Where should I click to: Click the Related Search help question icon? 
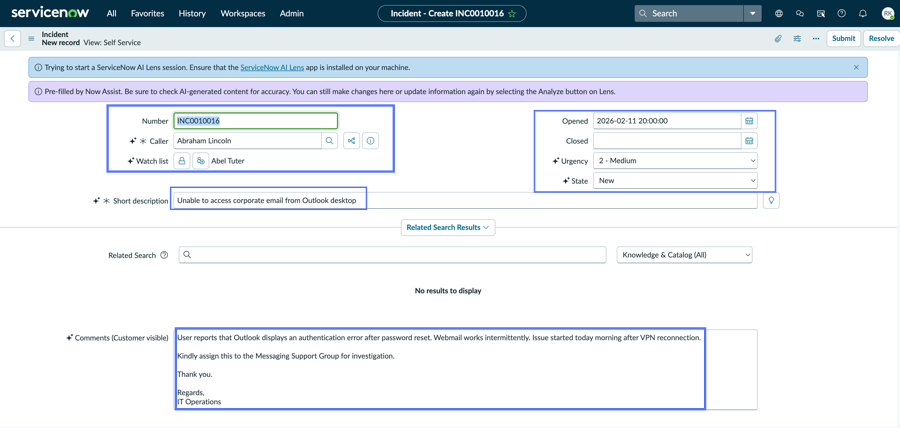coord(164,255)
